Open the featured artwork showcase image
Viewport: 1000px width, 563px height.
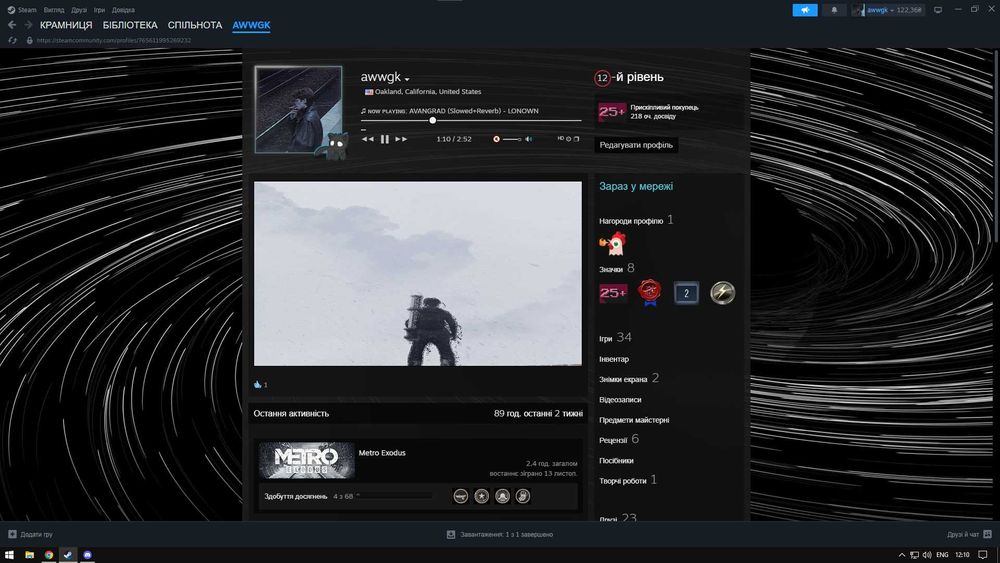(418, 274)
